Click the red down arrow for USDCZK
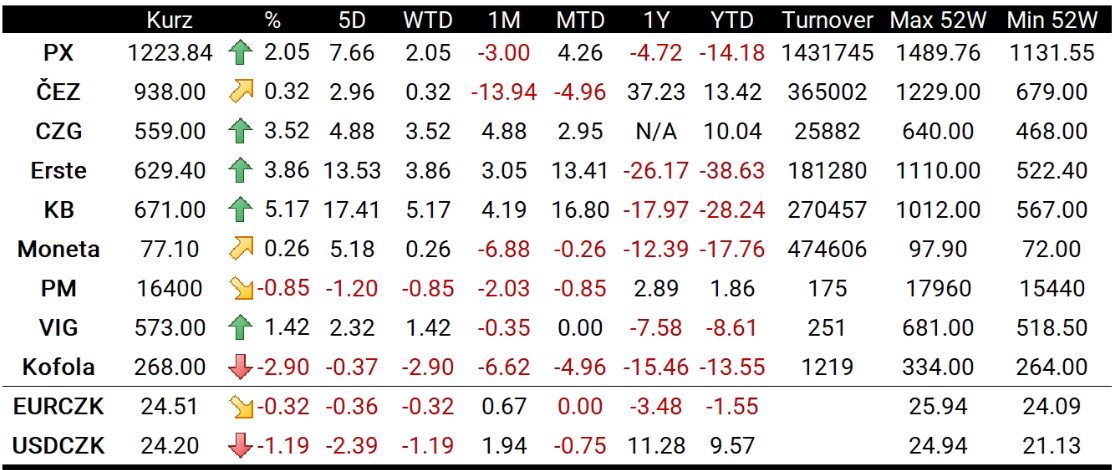The height and width of the screenshot is (470, 1119). click(x=241, y=446)
